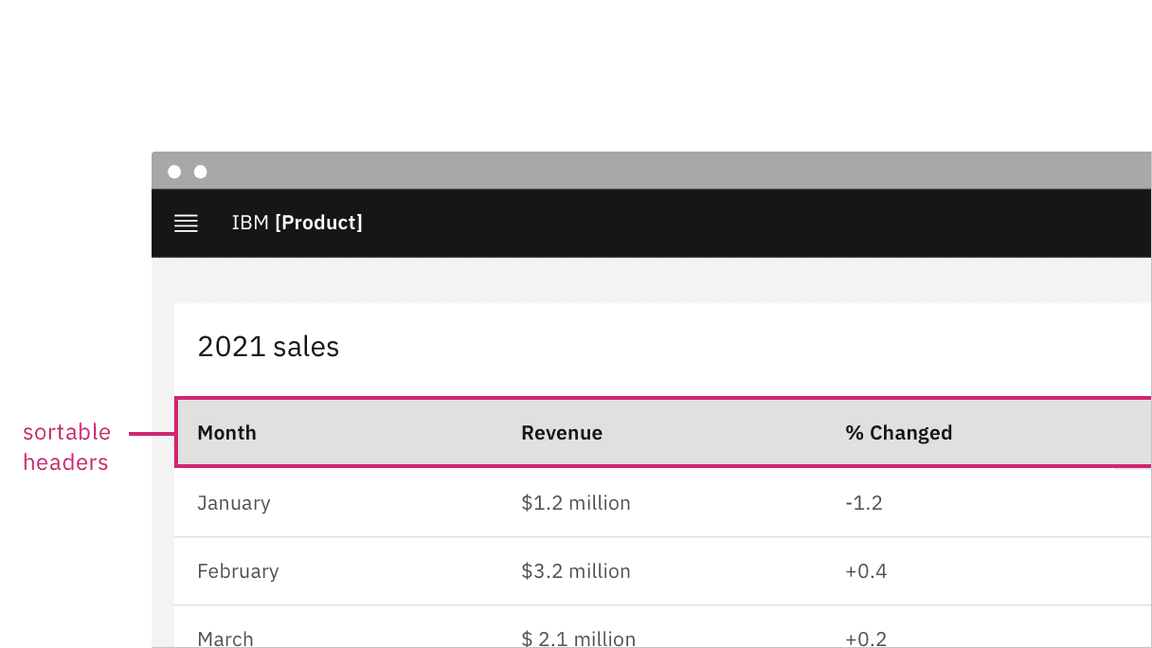Click the first window control dot

tap(174, 172)
